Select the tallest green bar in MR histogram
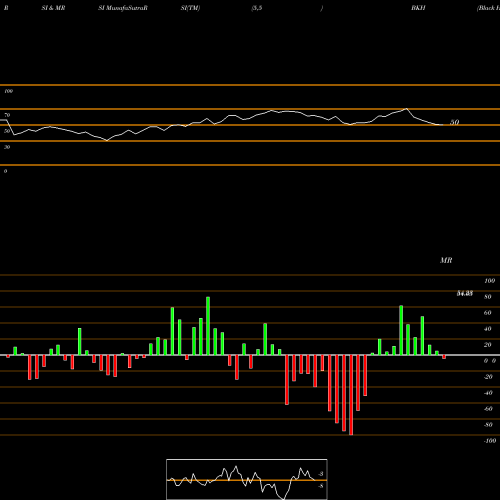The width and height of the screenshot is (500, 500). [x=208, y=326]
